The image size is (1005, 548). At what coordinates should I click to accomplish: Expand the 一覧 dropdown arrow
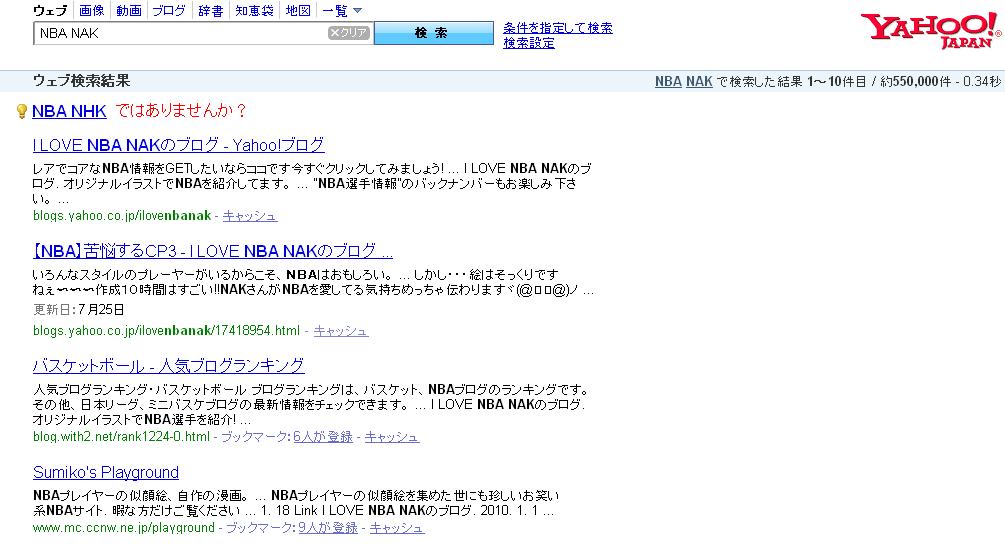pyautogui.click(x=358, y=11)
